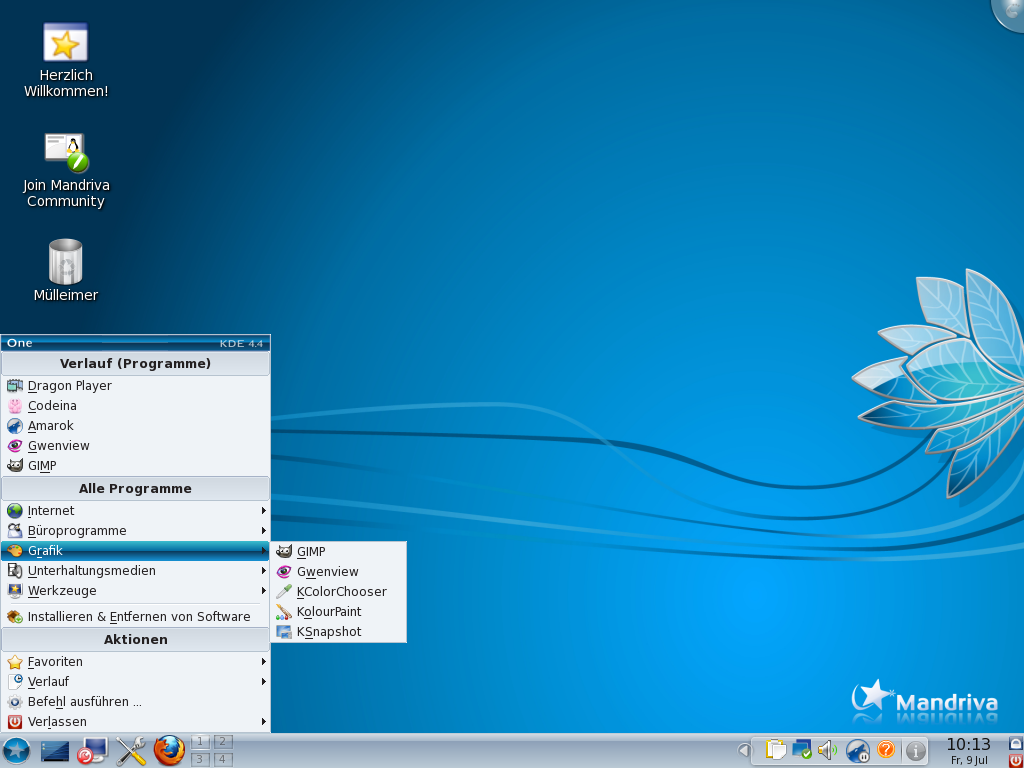Switch to virtual desktop 4 in pager
Screen dimensions: 1024x768
(x=223, y=759)
